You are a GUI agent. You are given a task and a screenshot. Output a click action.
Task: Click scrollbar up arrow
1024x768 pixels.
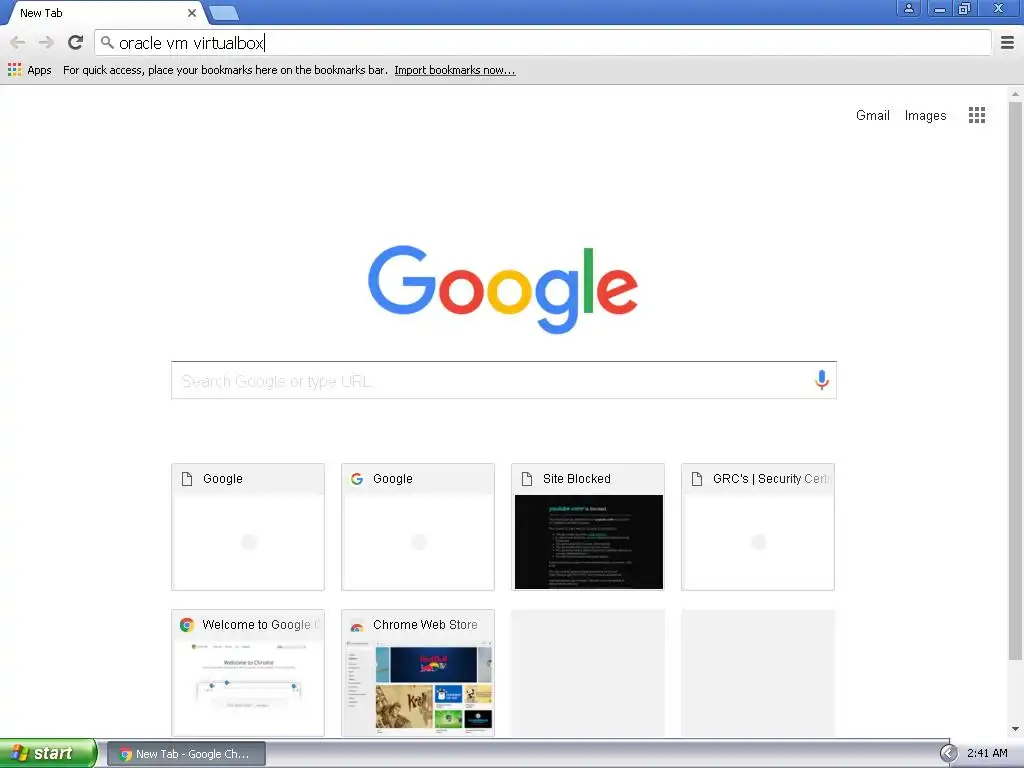click(1015, 95)
